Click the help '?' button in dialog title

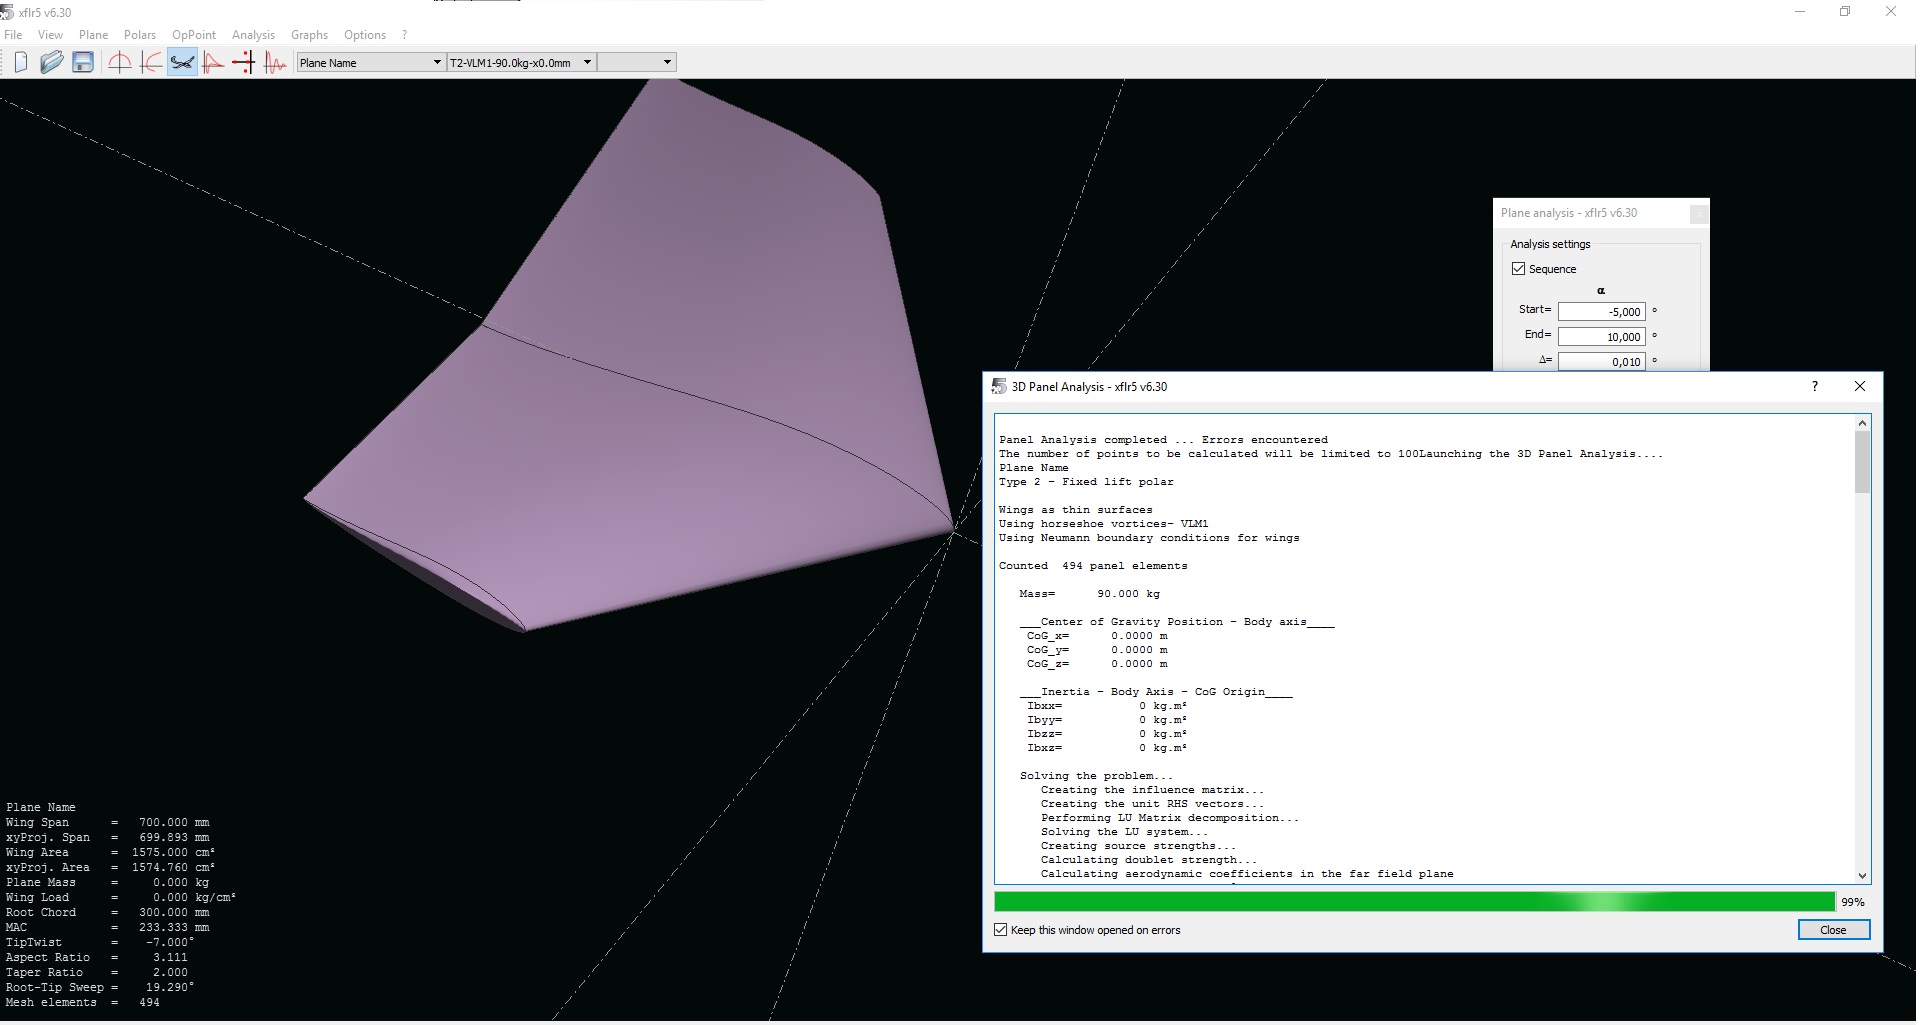point(1815,387)
